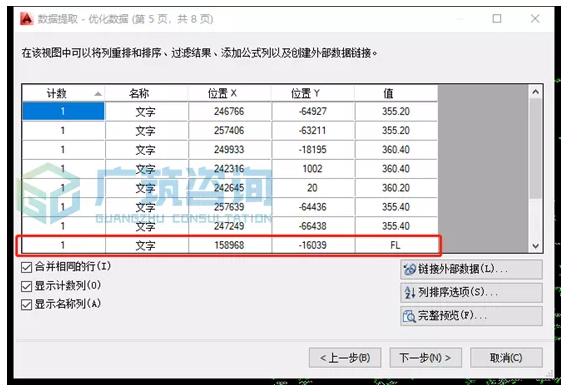The height and width of the screenshot is (392, 571).
Task: Select cell with X value 257639
Action: pos(229,207)
